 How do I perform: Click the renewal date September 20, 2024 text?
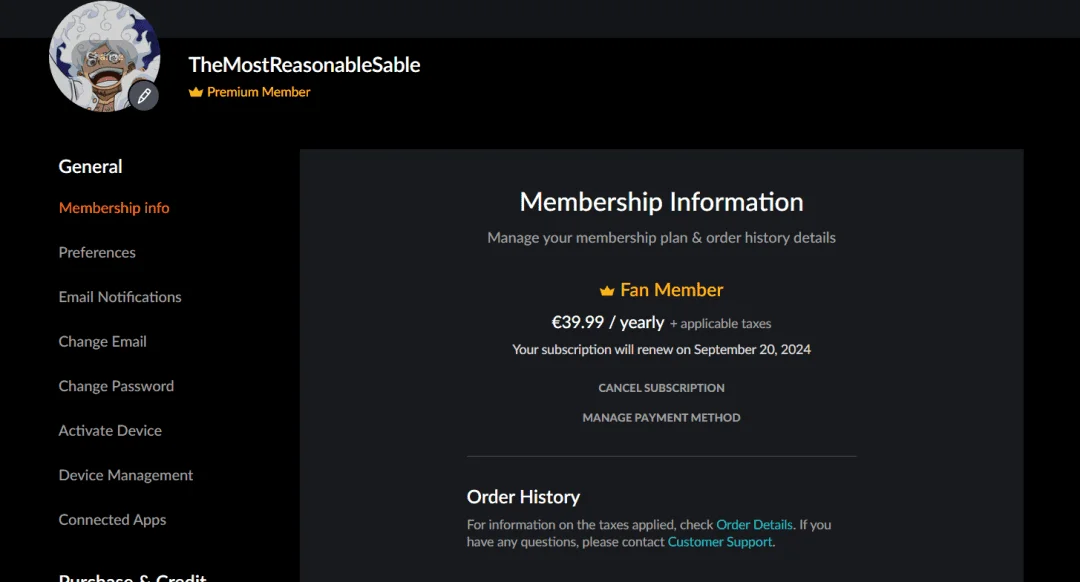coord(752,350)
